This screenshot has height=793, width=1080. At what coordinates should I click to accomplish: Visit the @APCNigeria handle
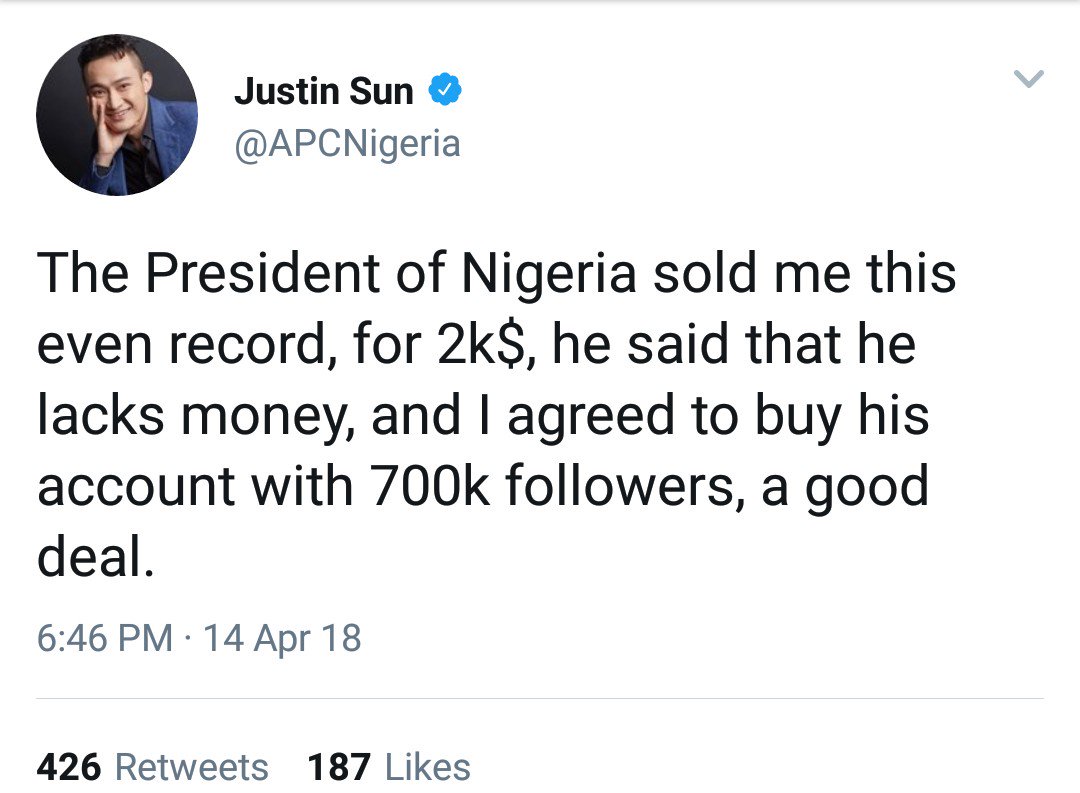[x=347, y=144]
